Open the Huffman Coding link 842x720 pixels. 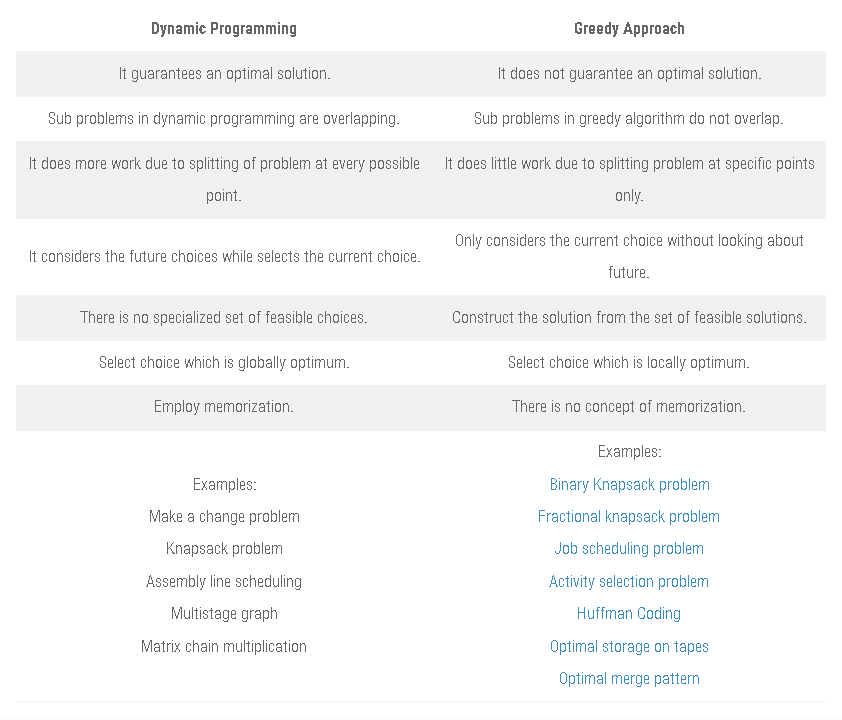pyautogui.click(x=629, y=614)
